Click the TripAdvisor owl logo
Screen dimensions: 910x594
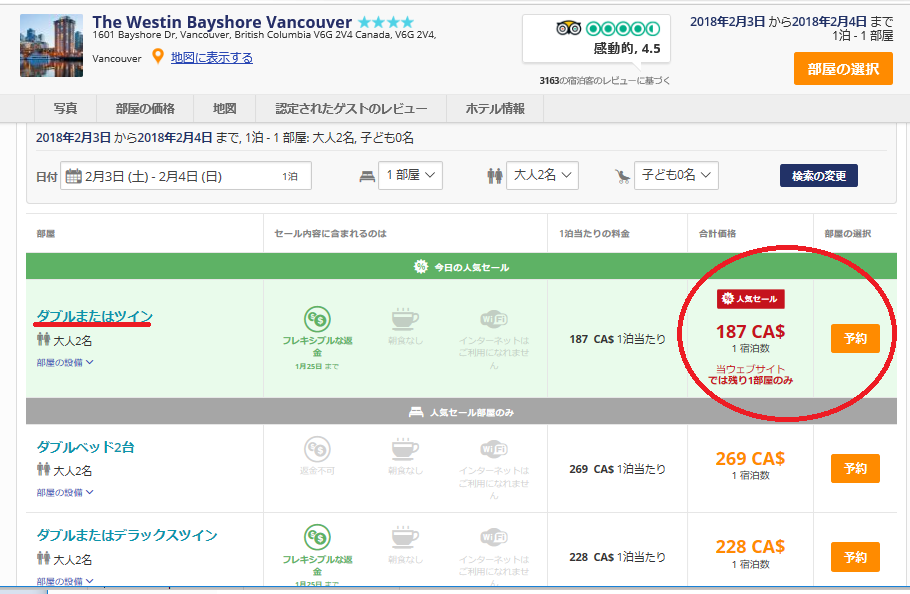point(568,28)
